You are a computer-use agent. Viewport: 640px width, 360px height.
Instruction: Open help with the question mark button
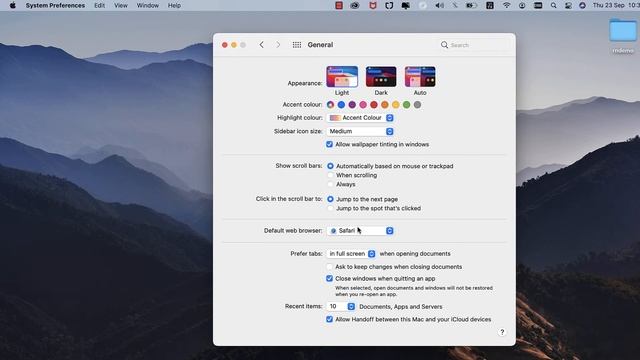pos(502,332)
